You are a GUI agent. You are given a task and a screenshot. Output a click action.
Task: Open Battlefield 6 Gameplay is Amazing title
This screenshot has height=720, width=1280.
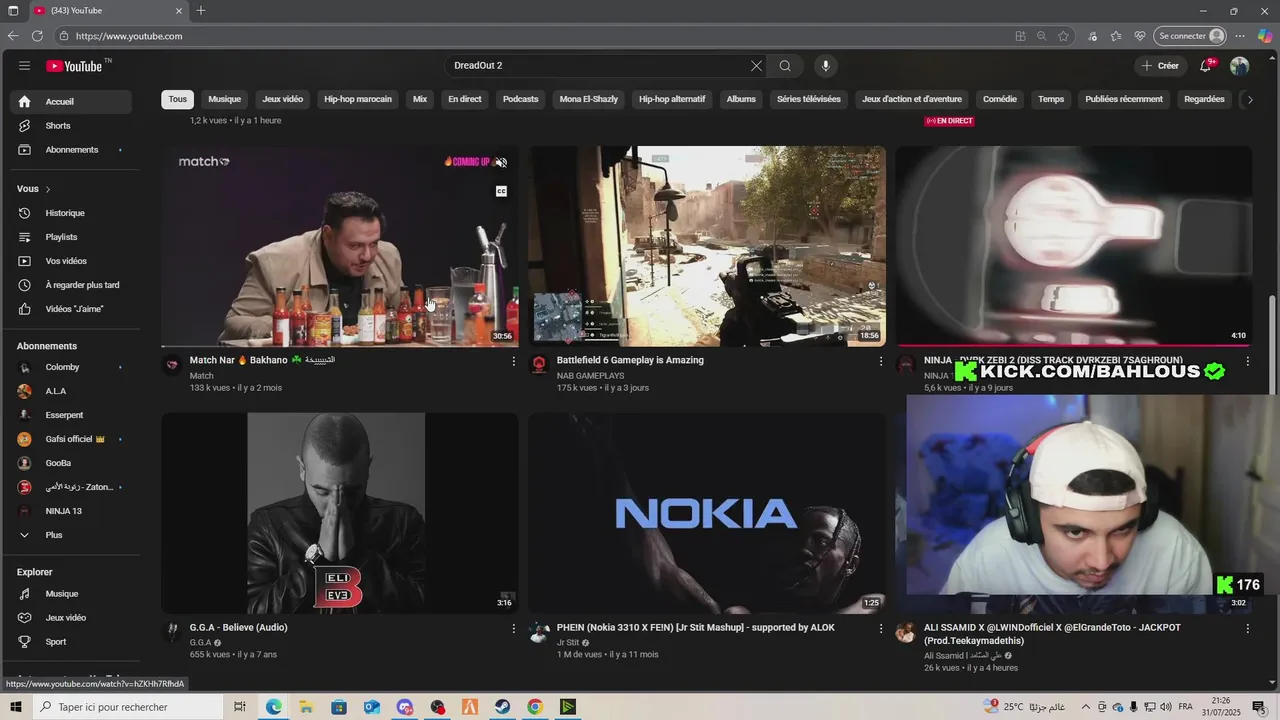coord(630,360)
